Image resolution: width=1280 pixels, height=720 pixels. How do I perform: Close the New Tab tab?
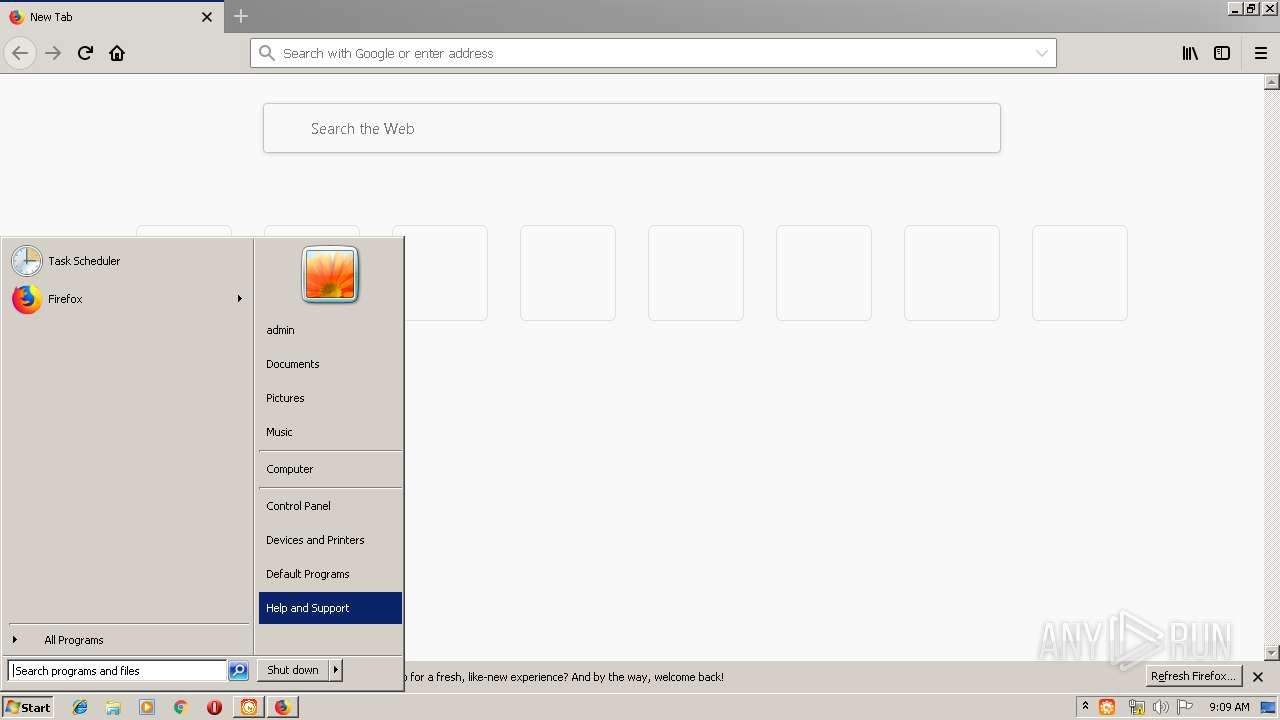pos(207,17)
